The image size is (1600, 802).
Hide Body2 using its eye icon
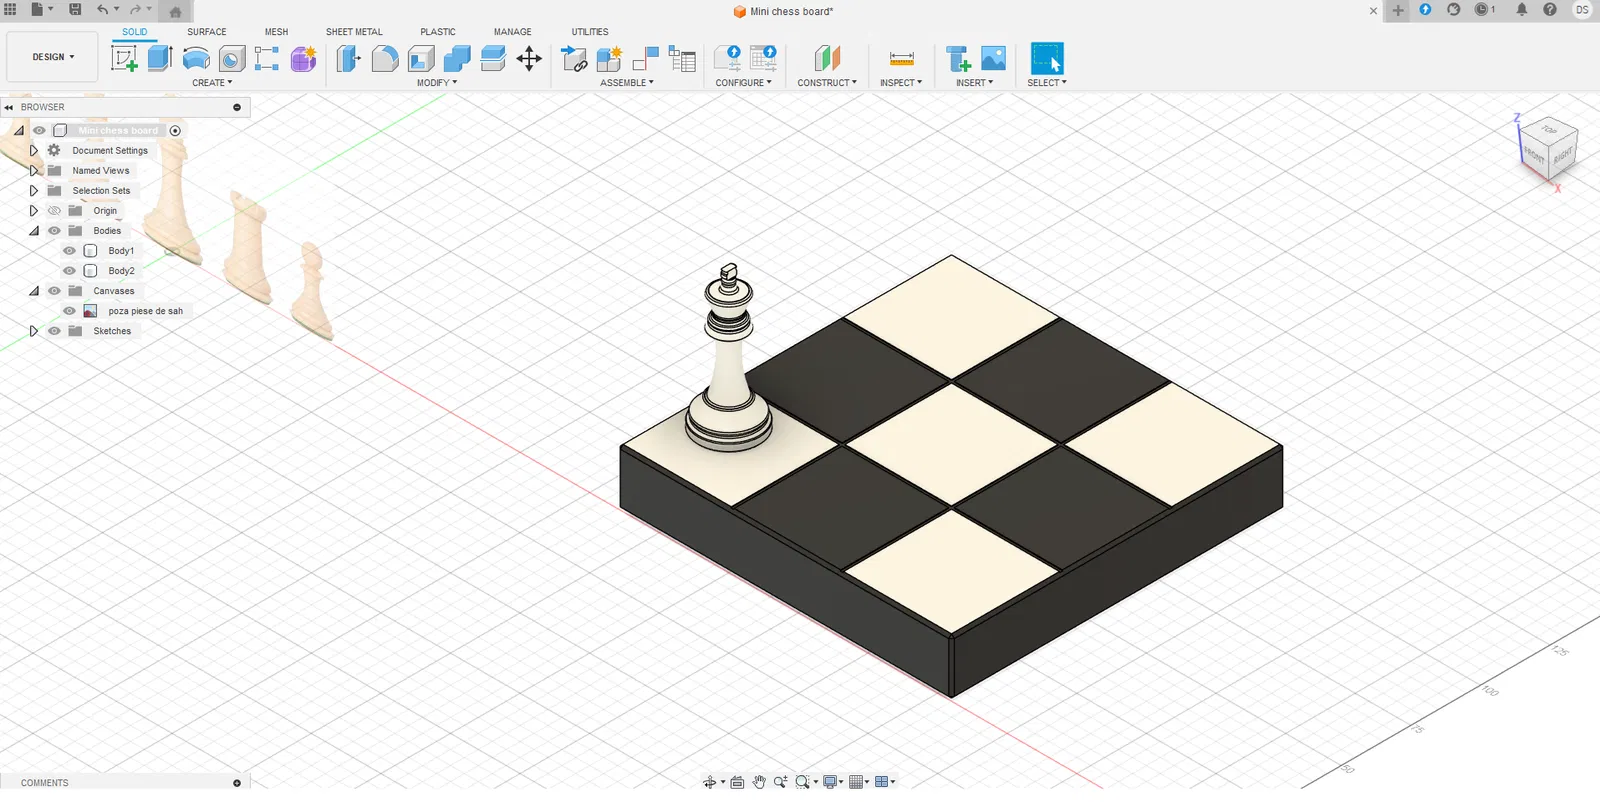69,271
